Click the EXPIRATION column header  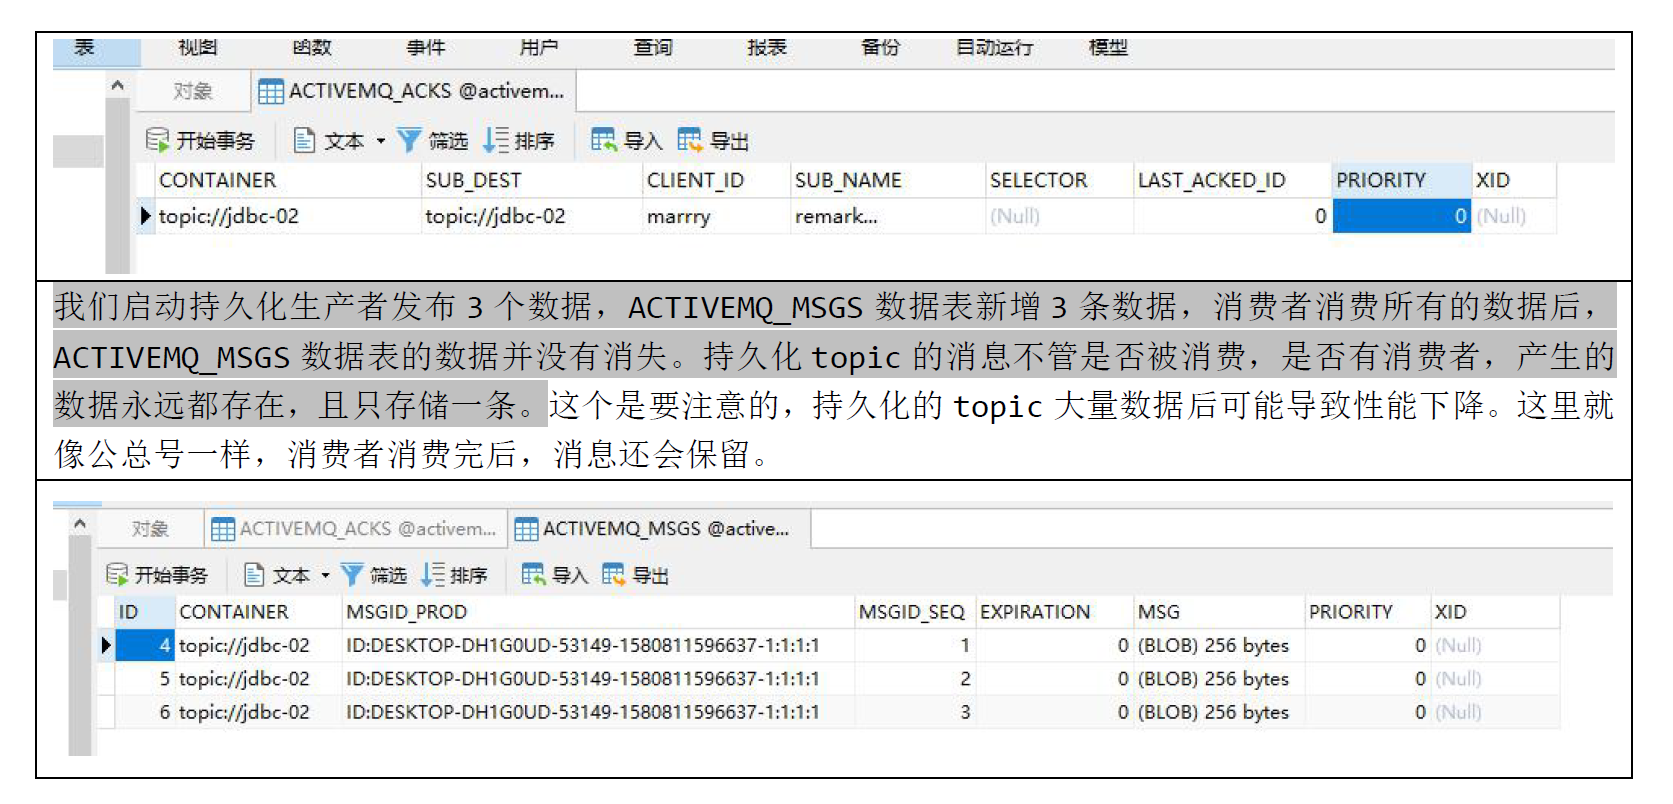[x=1055, y=612]
